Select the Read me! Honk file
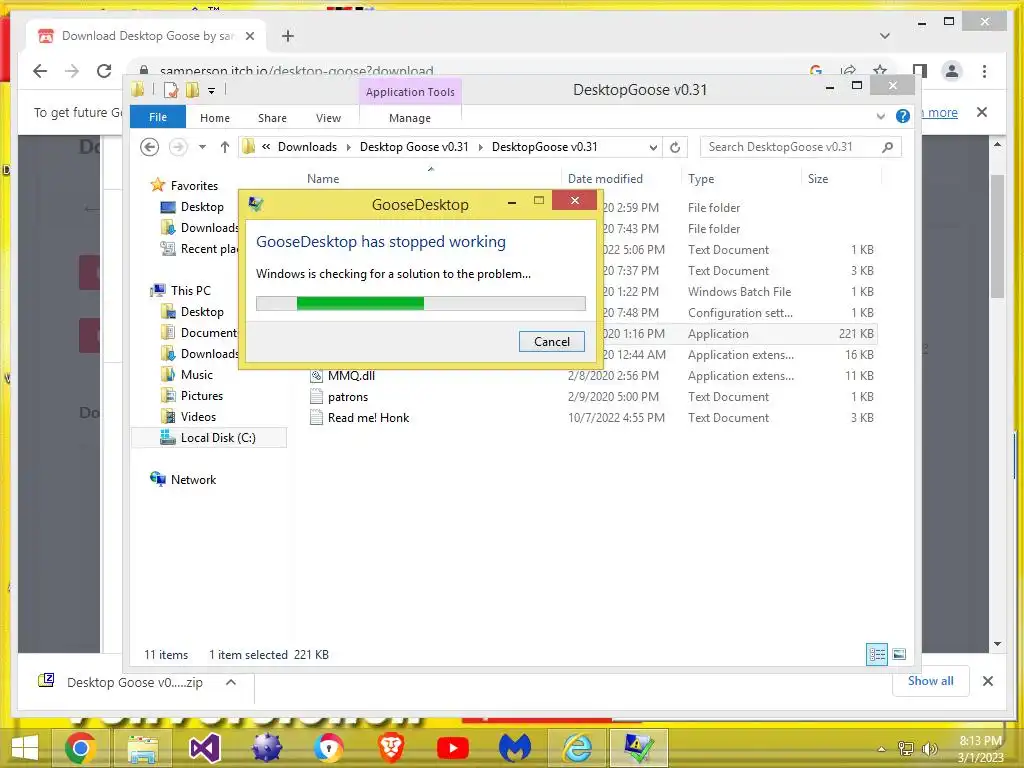The width and height of the screenshot is (1024, 768). click(x=368, y=418)
